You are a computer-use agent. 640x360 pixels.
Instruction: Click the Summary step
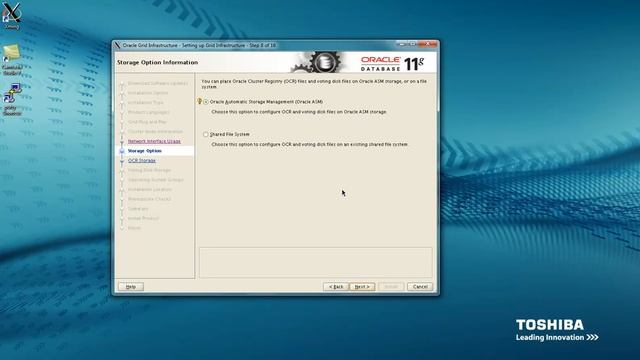138,209
